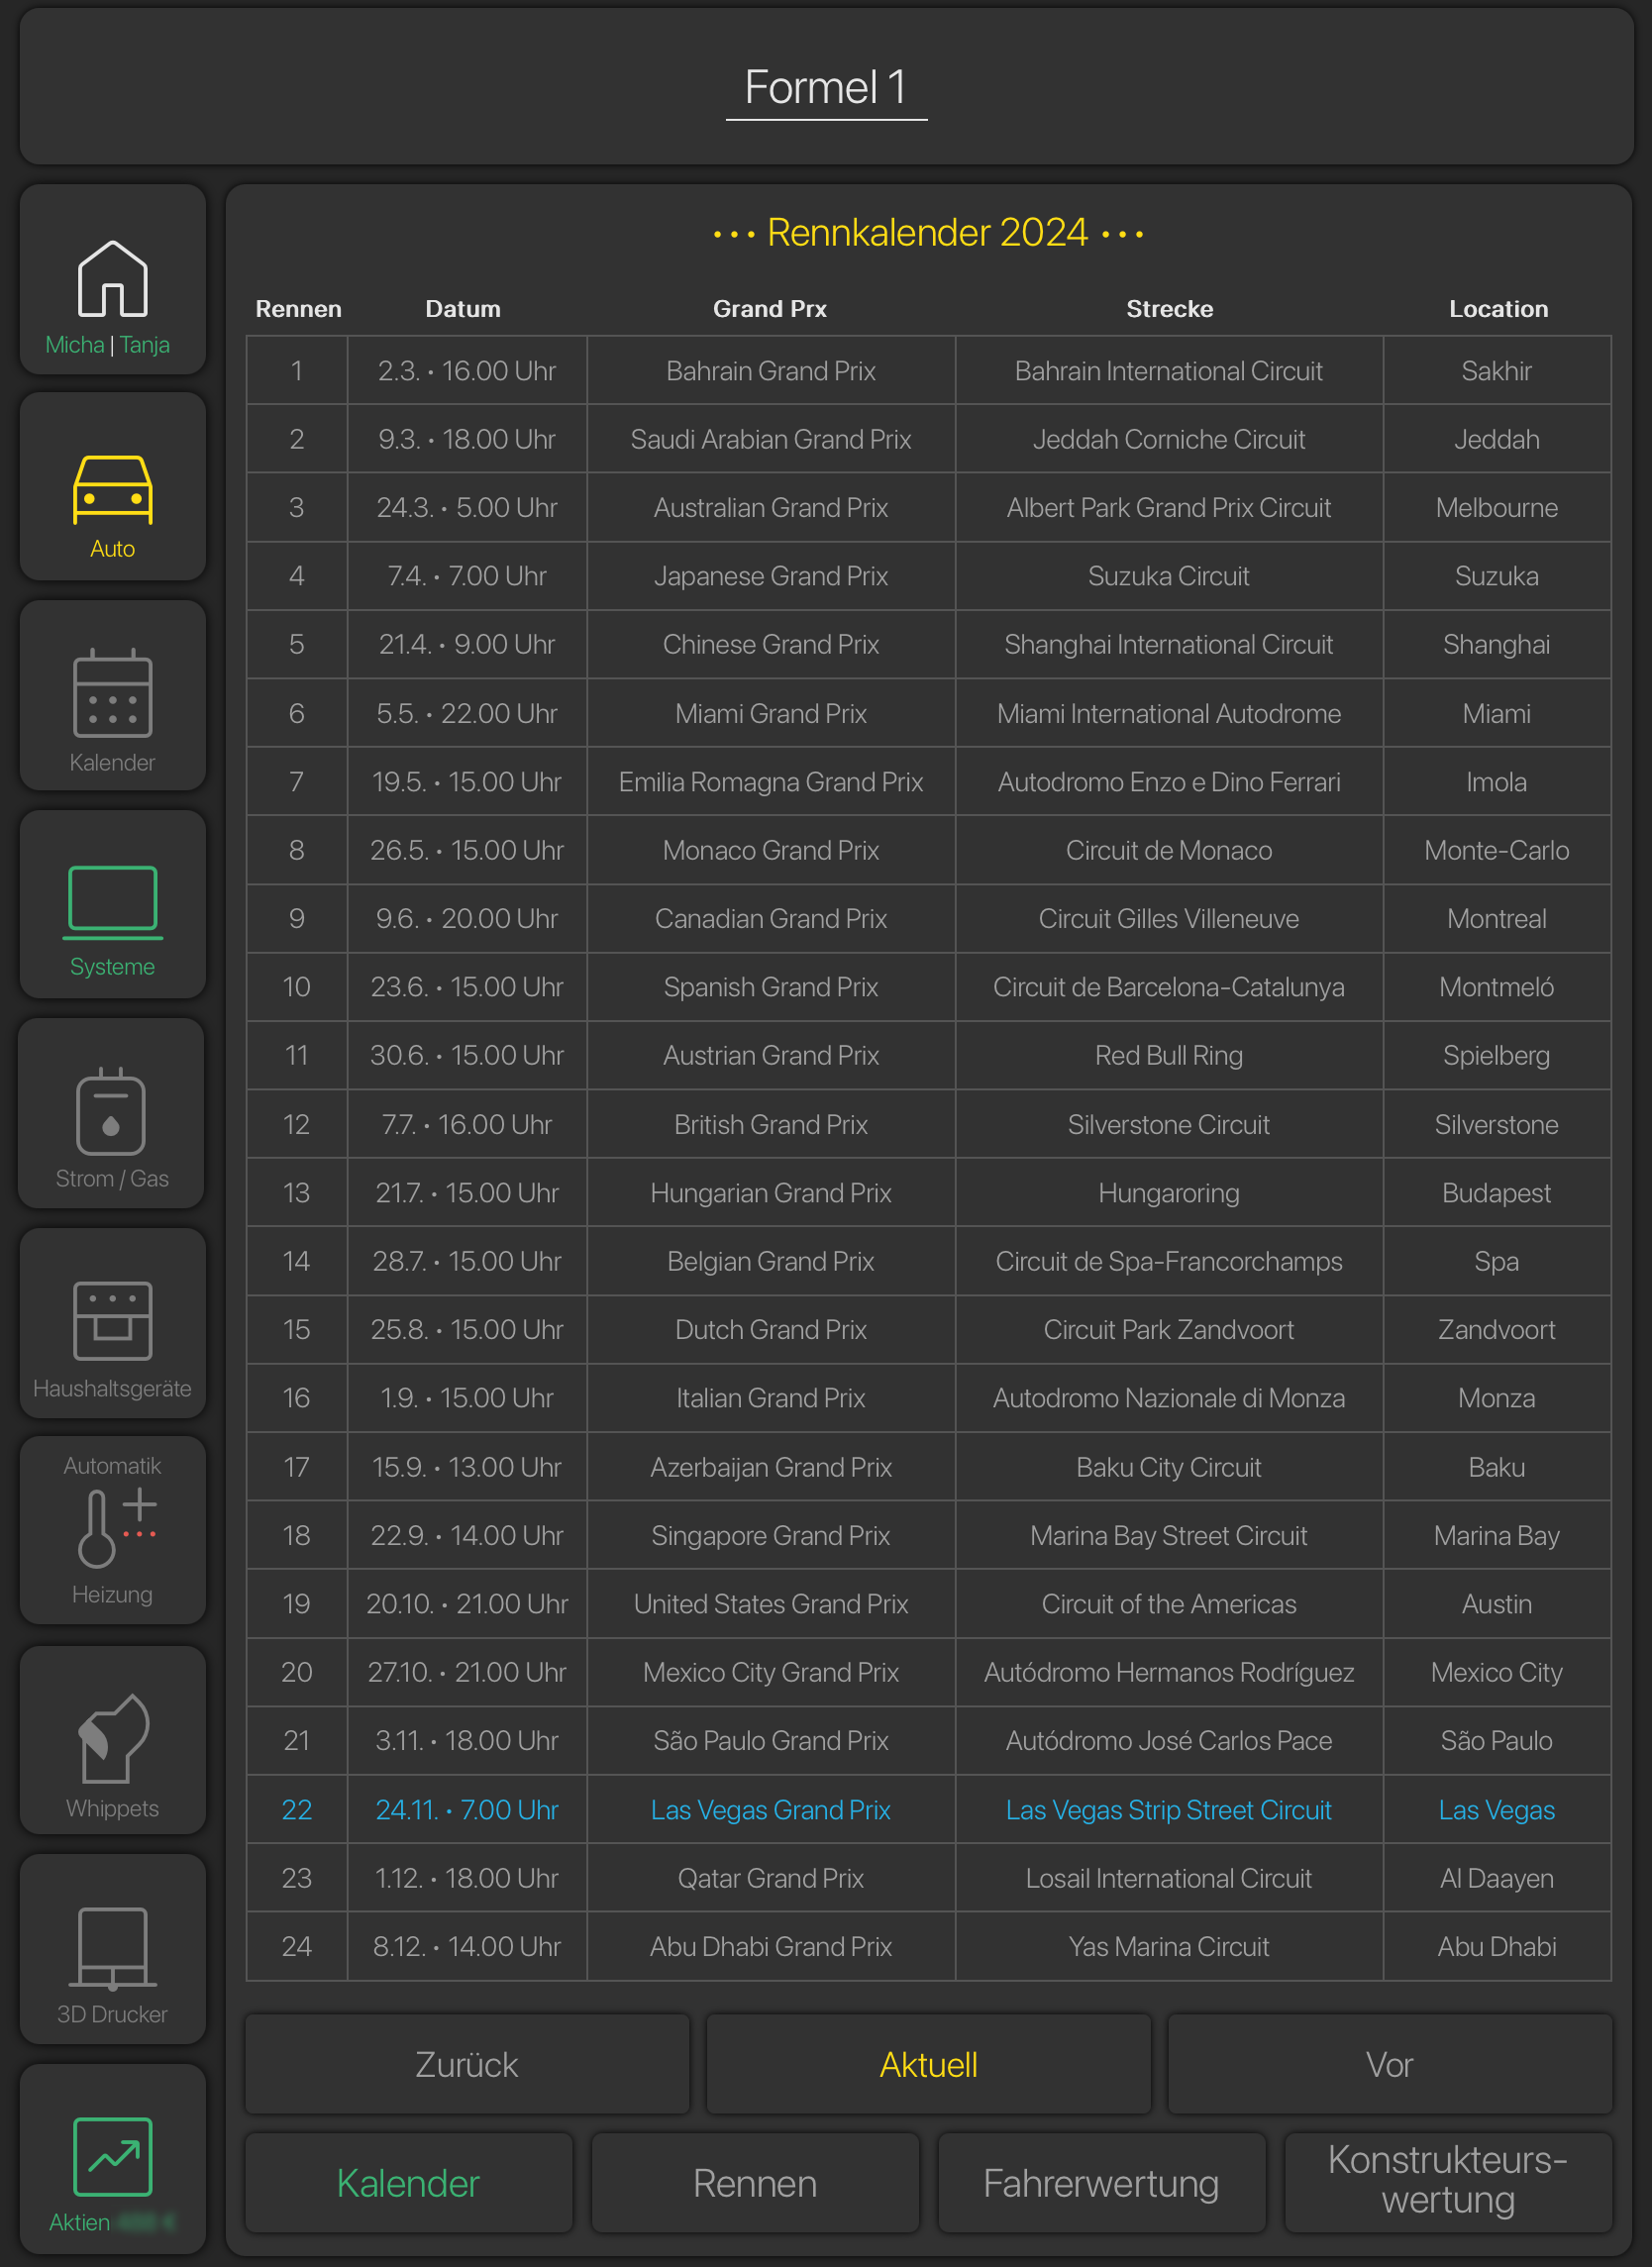
Task: Select the Emilia Romagna Grand Prix cell
Action: click(x=771, y=782)
